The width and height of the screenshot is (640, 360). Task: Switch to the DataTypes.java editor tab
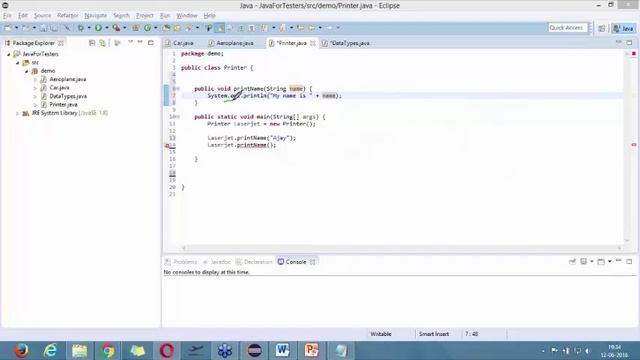[350, 43]
